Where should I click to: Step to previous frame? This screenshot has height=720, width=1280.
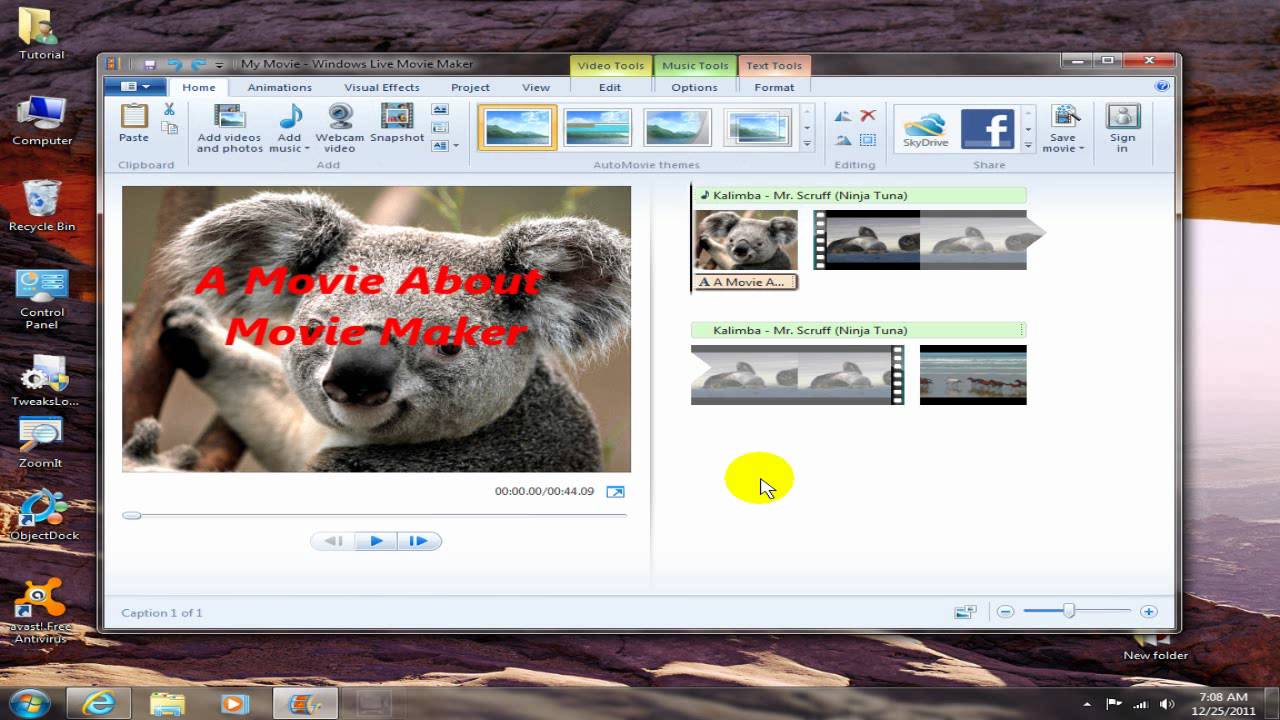click(333, 541)
